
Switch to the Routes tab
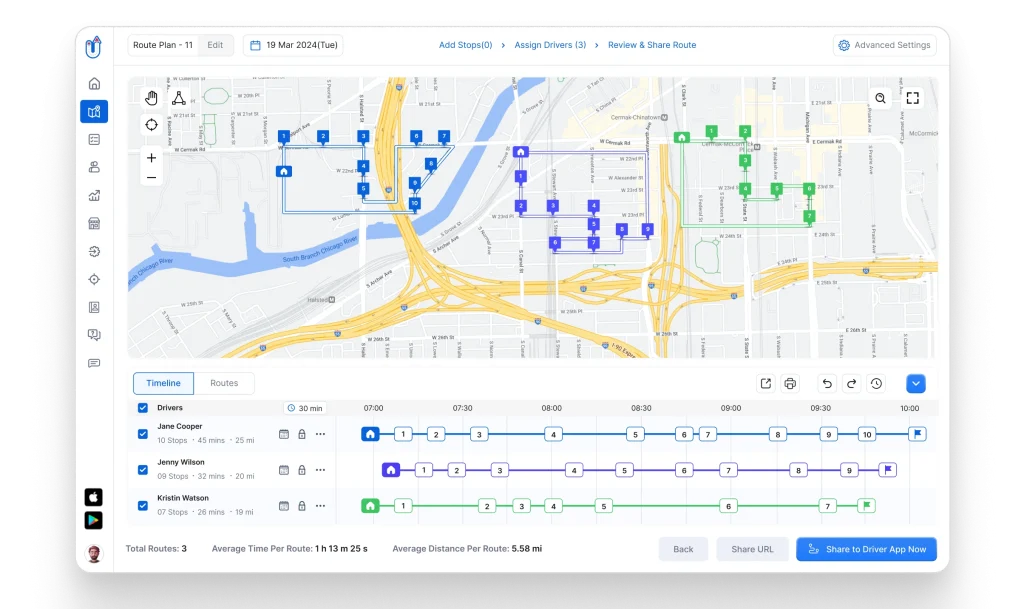coord(224,383)
